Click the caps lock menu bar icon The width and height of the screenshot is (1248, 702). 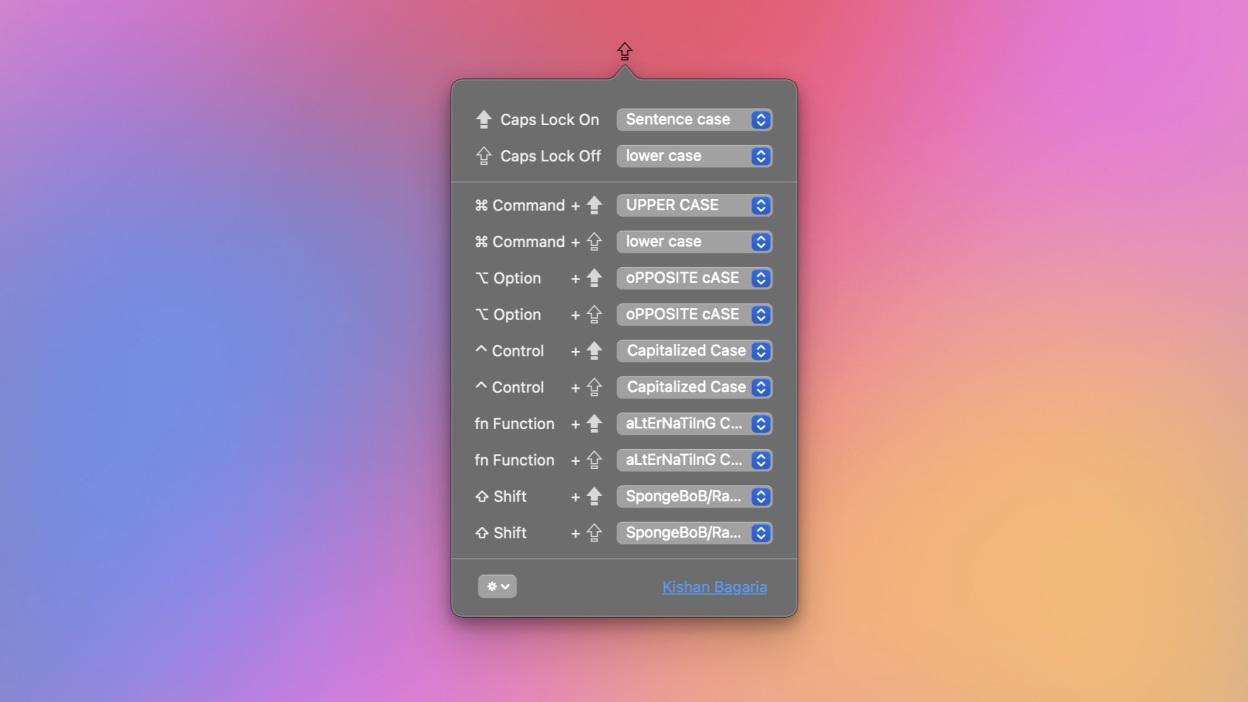(624, 51)
